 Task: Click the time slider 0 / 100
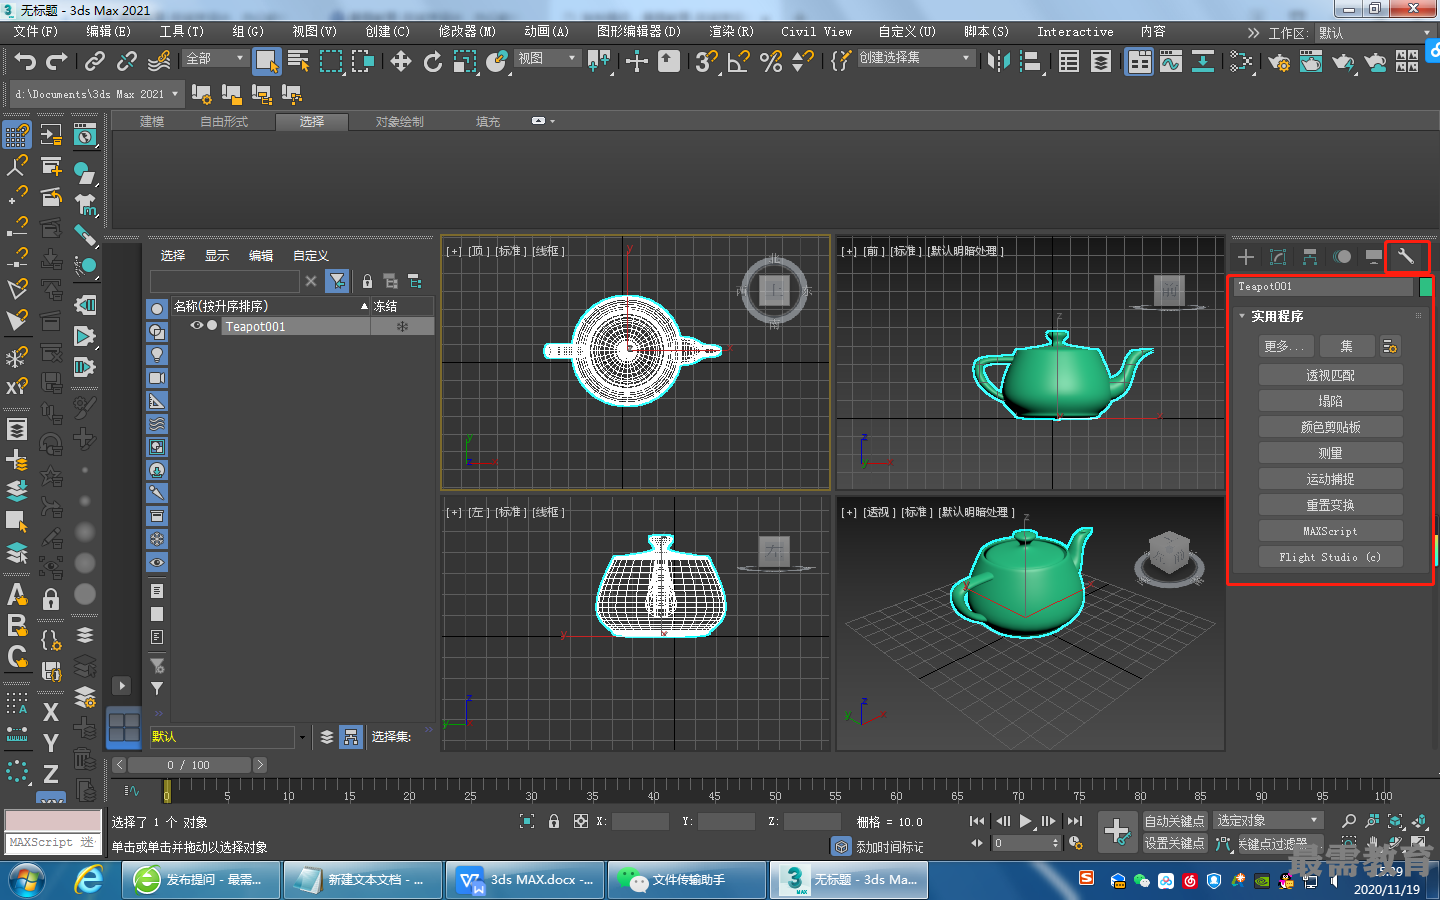[189, 765]
